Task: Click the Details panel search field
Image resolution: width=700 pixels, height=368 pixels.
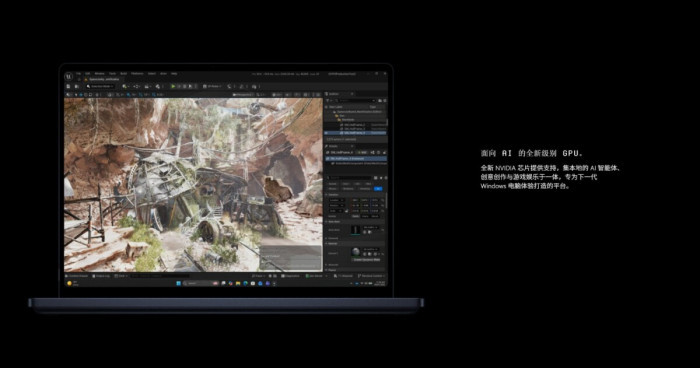Action: tap(349, 178)
